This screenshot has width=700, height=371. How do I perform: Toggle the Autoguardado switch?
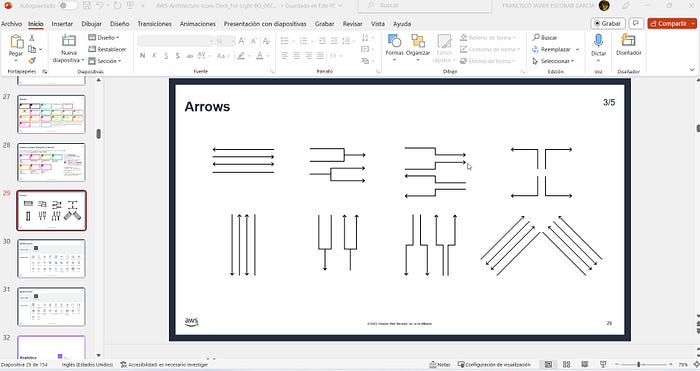pyautogui.click(x=67, y=5)
